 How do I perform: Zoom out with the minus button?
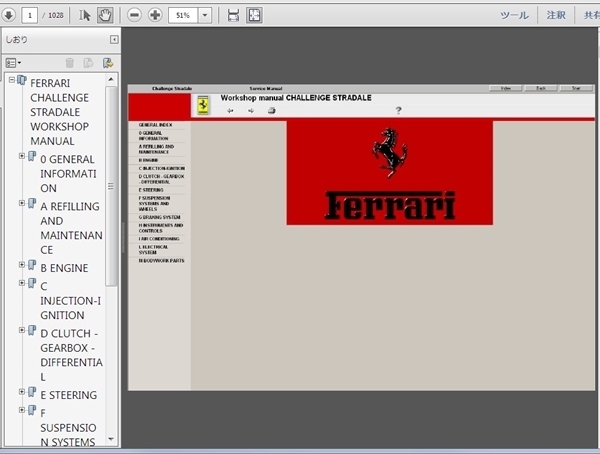[x=134, y=15]
